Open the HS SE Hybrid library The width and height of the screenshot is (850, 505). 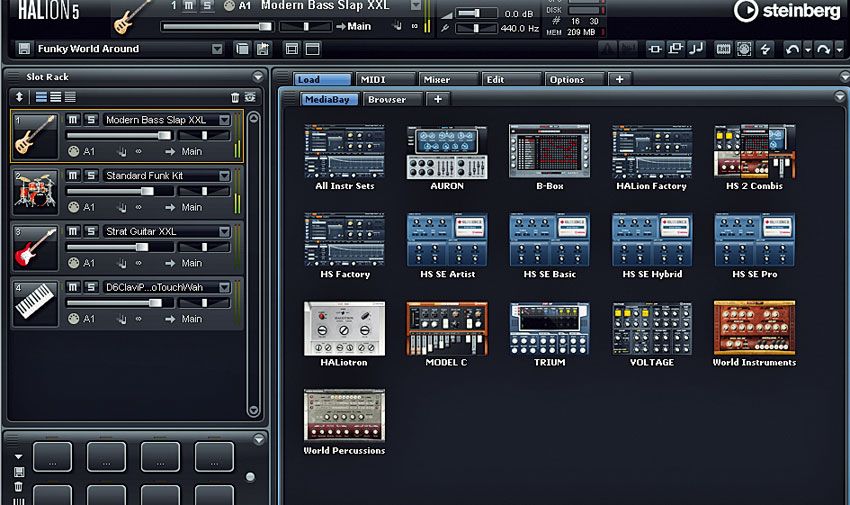652,239
